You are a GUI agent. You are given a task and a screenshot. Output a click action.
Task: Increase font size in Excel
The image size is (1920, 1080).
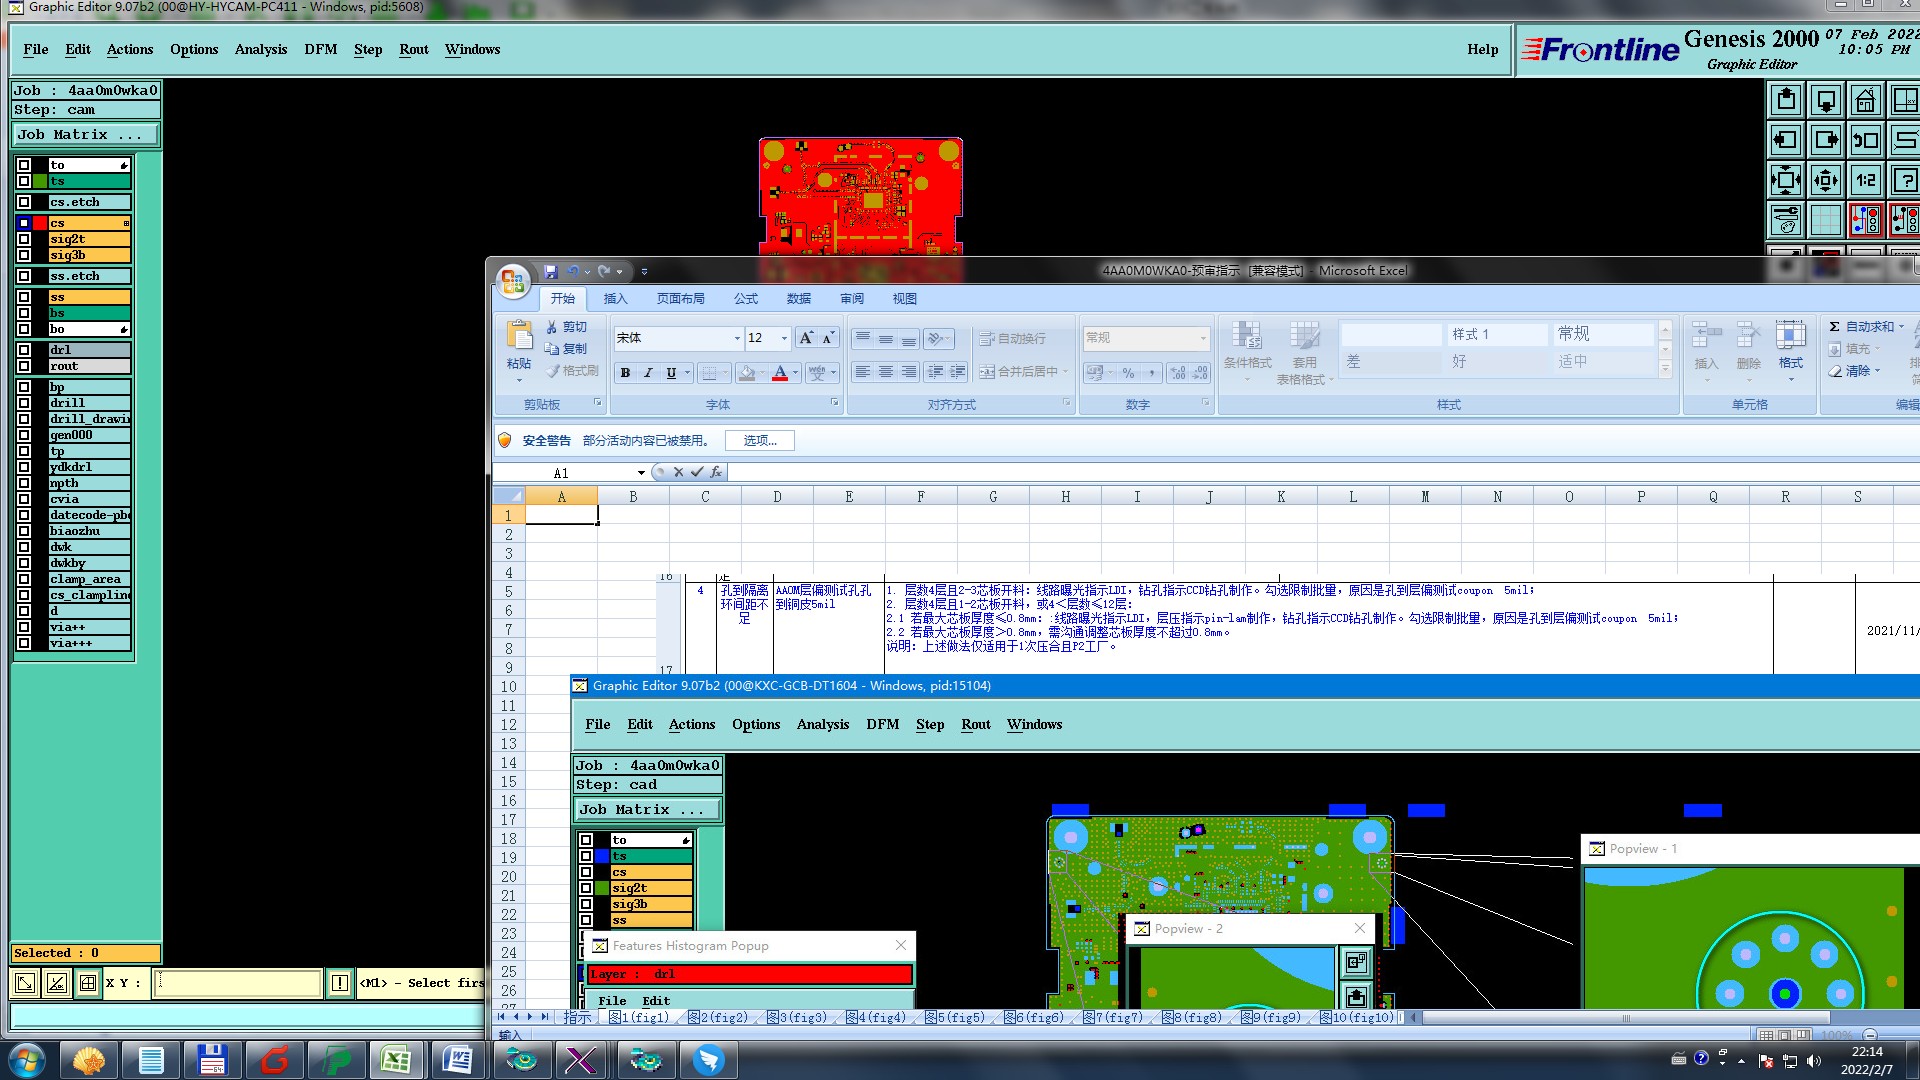click(x=806, y=338)
